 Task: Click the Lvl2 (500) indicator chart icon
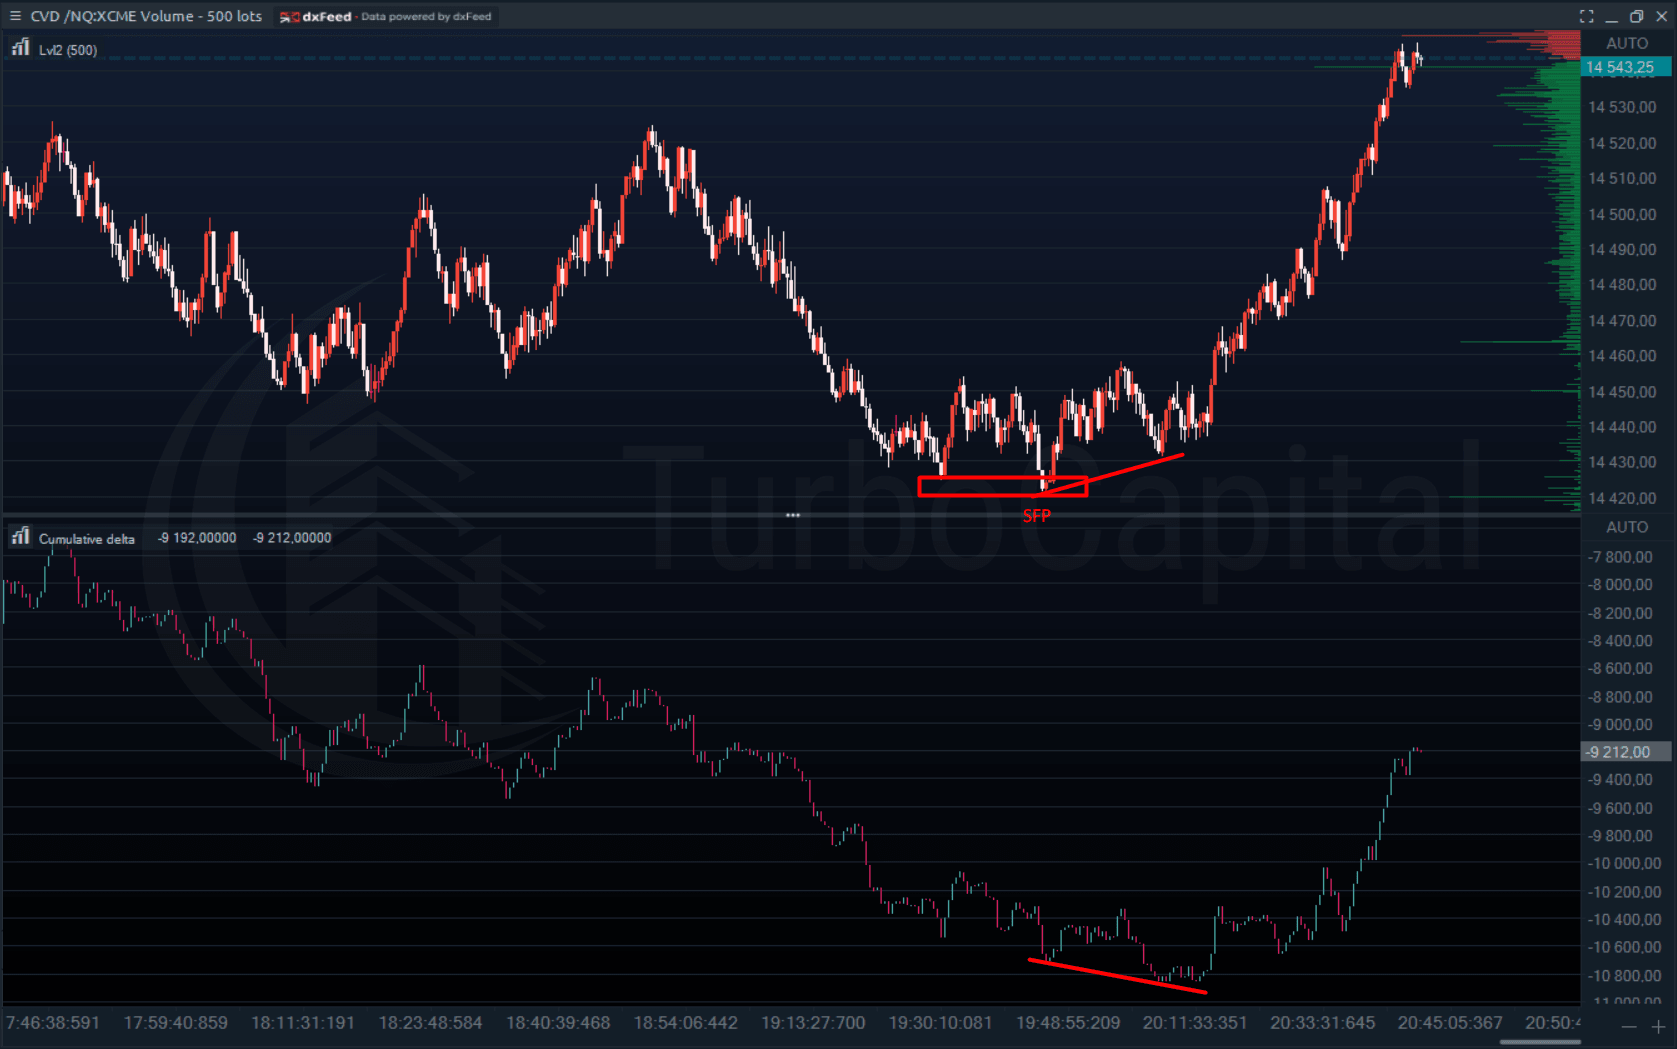pos(20,48)
